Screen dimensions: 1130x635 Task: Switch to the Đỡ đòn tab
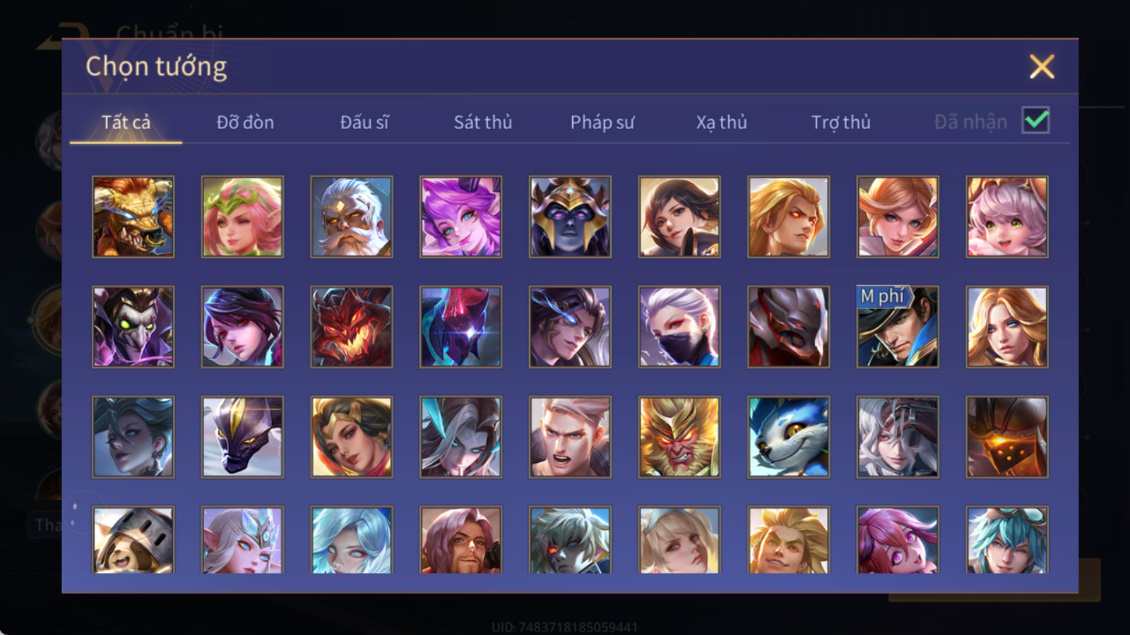pos(245,123)
